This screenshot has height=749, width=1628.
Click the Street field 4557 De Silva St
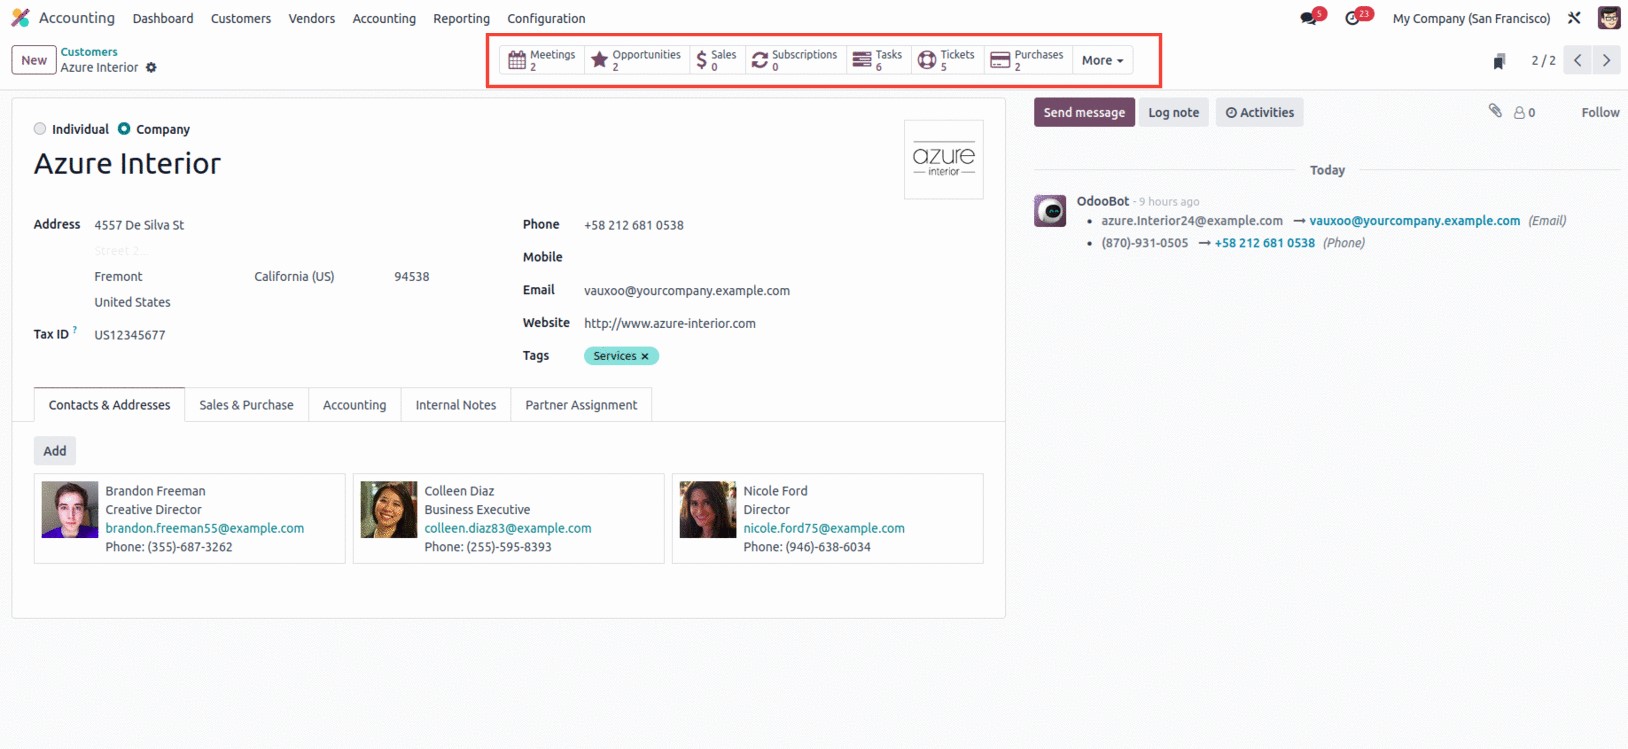click(x=139, y=225)
